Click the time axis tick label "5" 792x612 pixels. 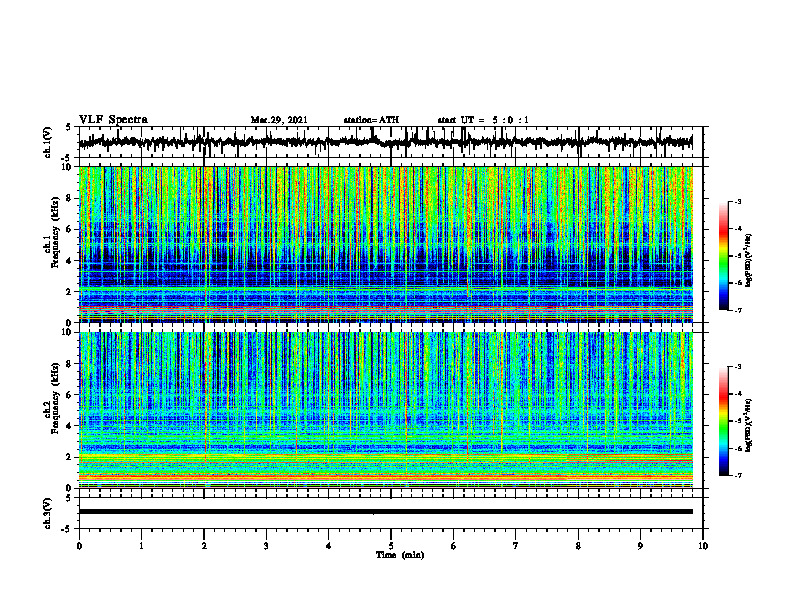(391, 546)
